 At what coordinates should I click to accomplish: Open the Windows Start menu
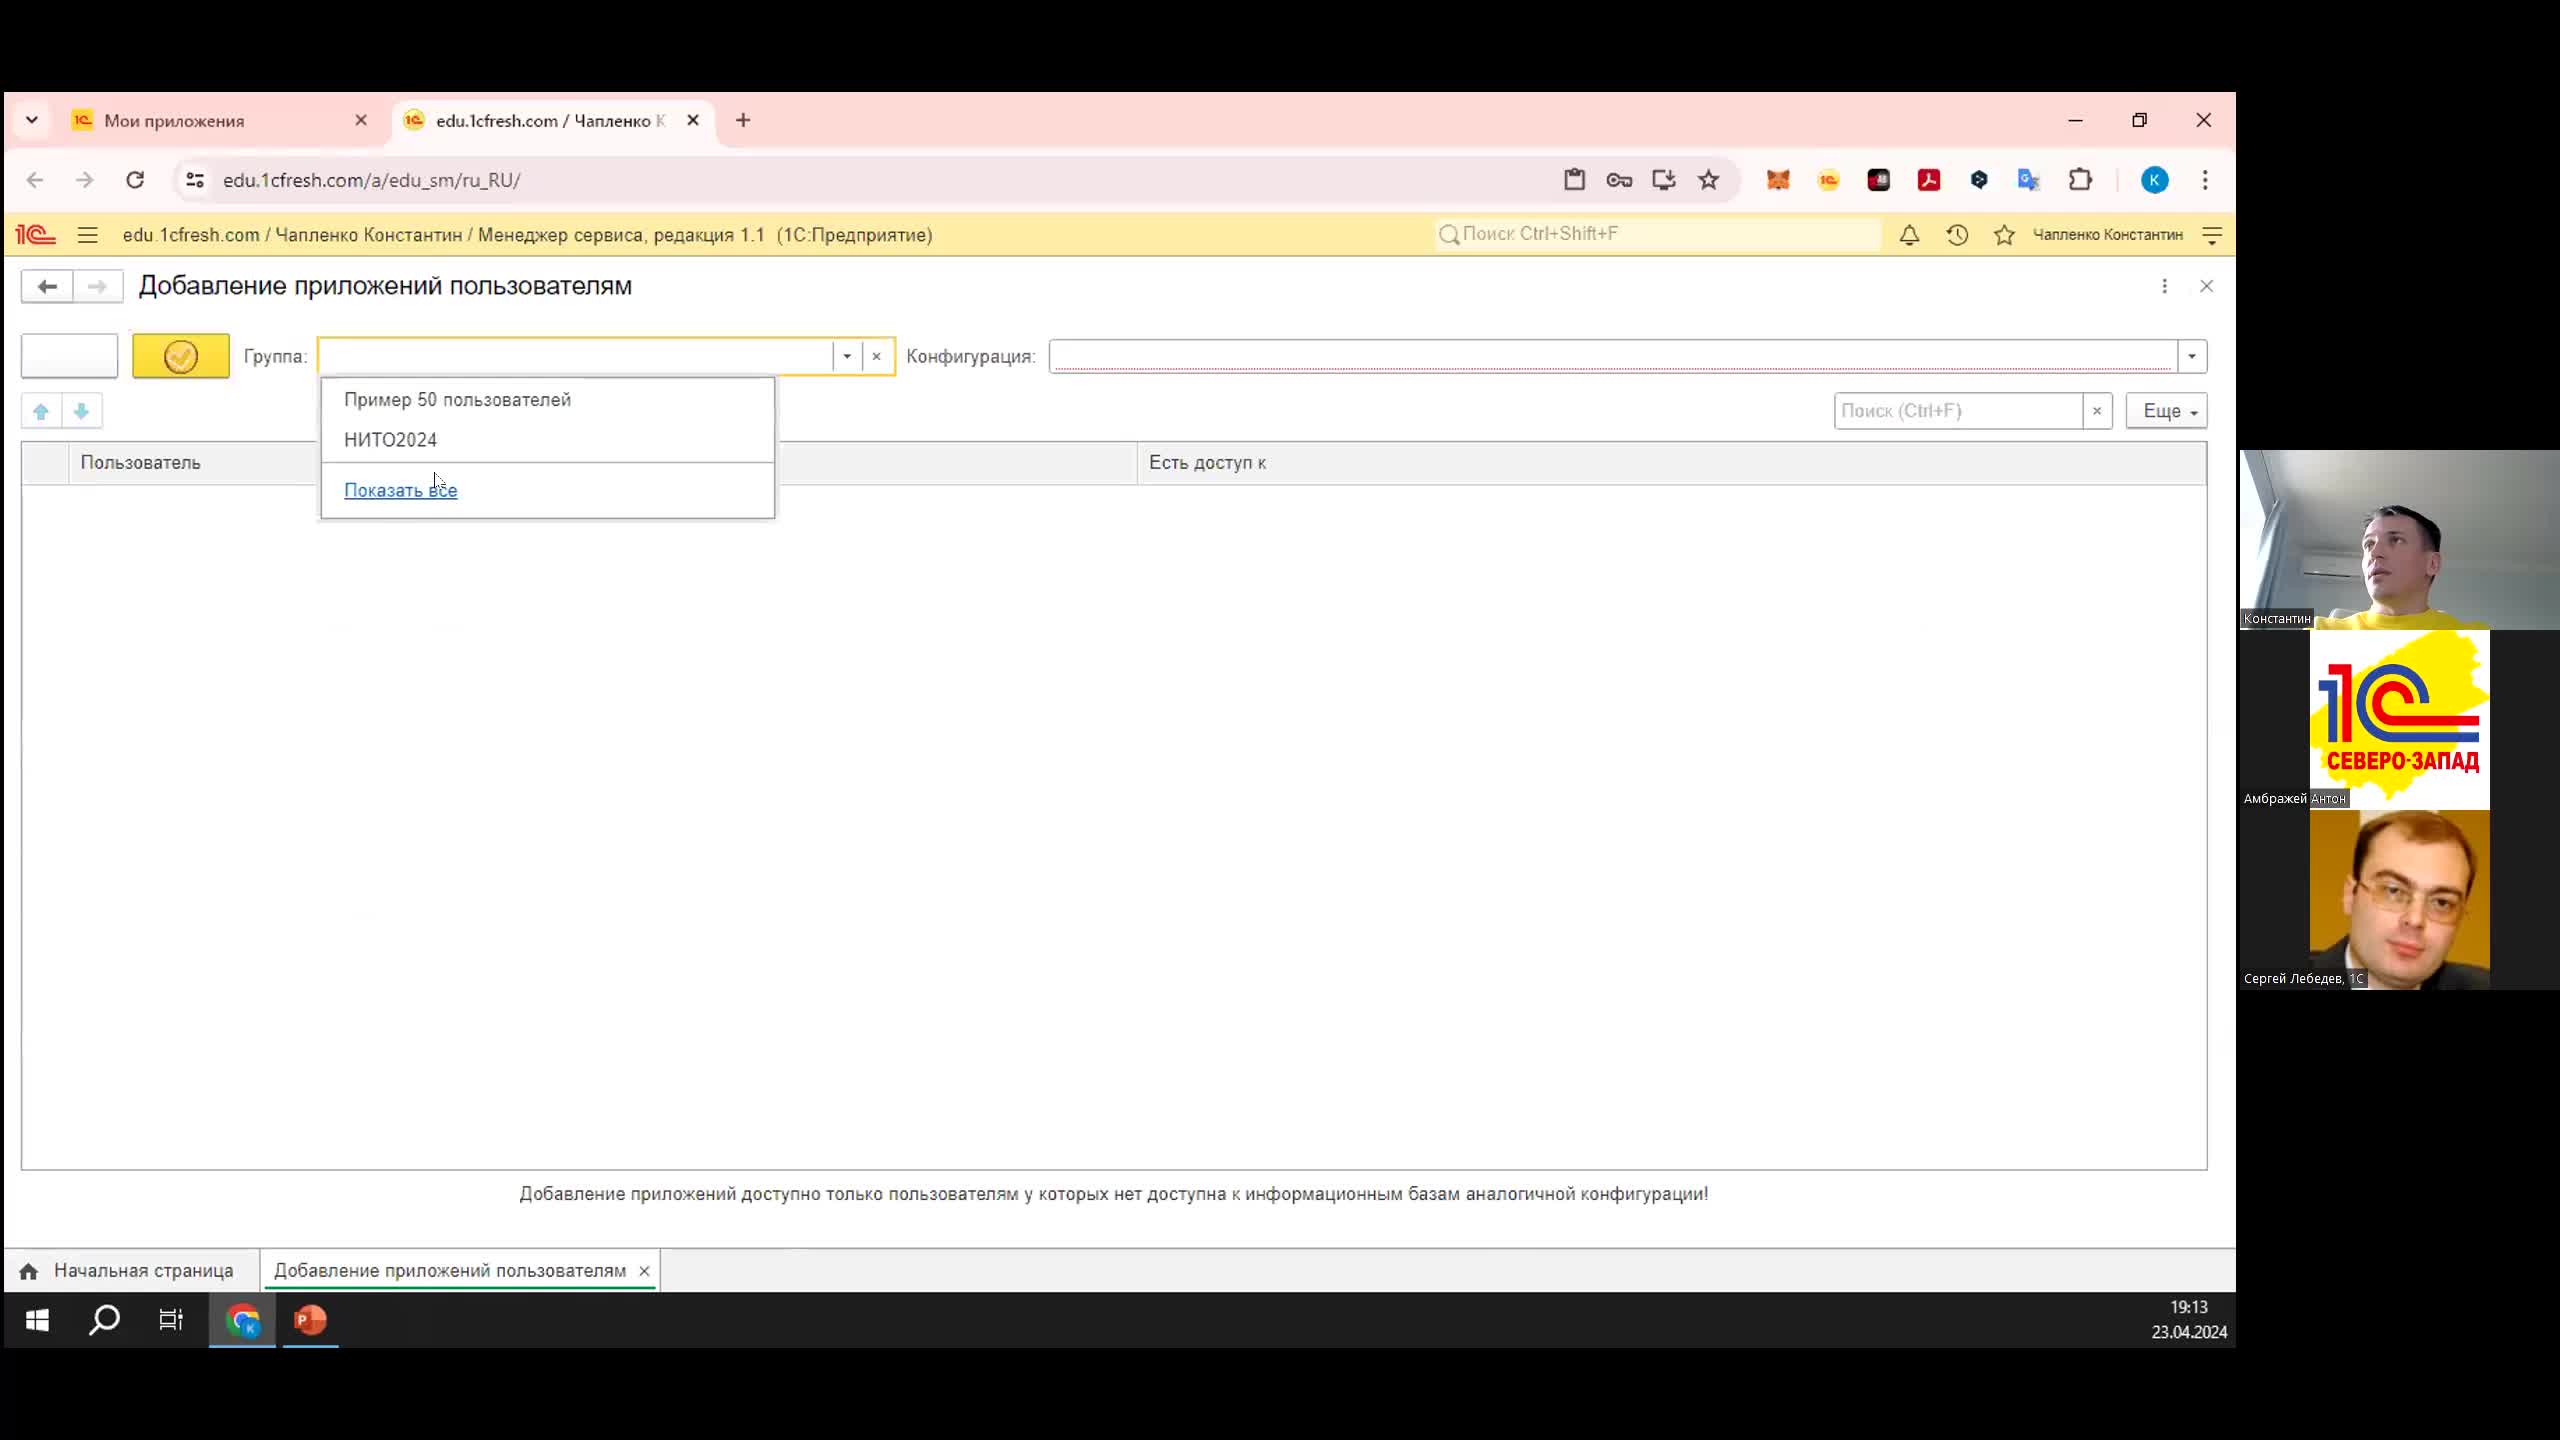[x=37, y=1321]
